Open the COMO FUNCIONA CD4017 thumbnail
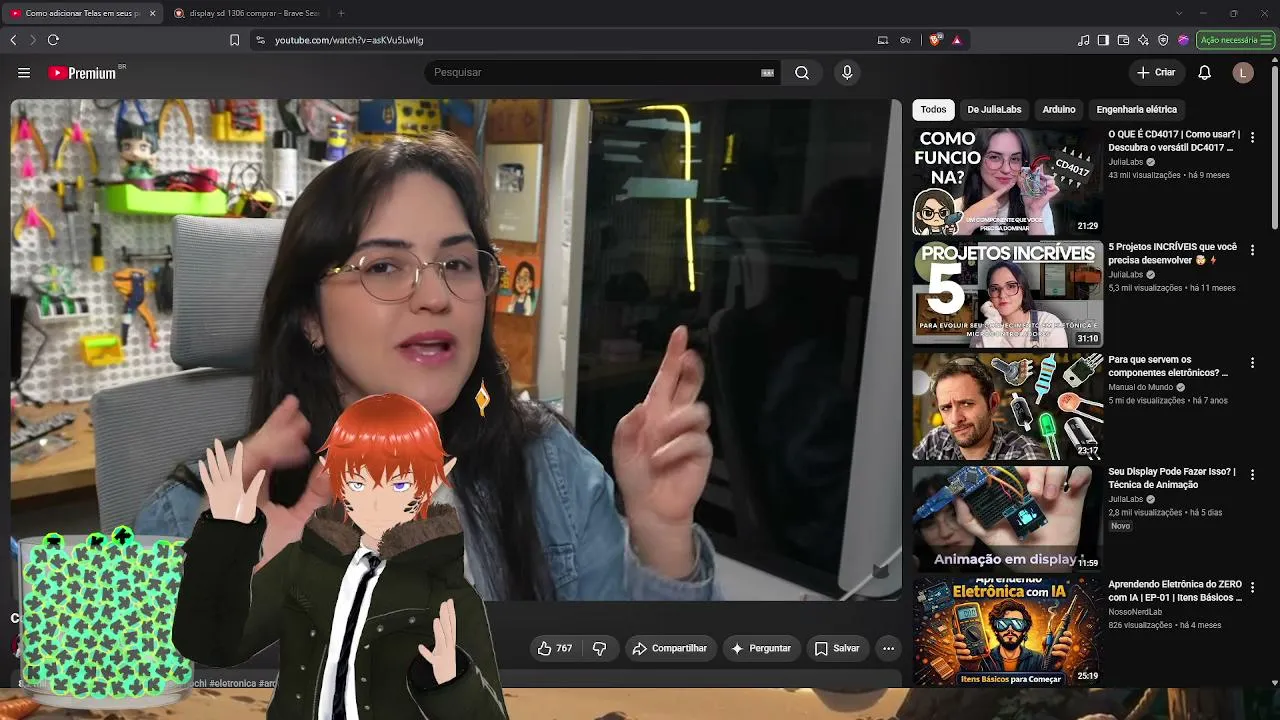Screen dimensions: 1280x720 [x=1007, y=181]
